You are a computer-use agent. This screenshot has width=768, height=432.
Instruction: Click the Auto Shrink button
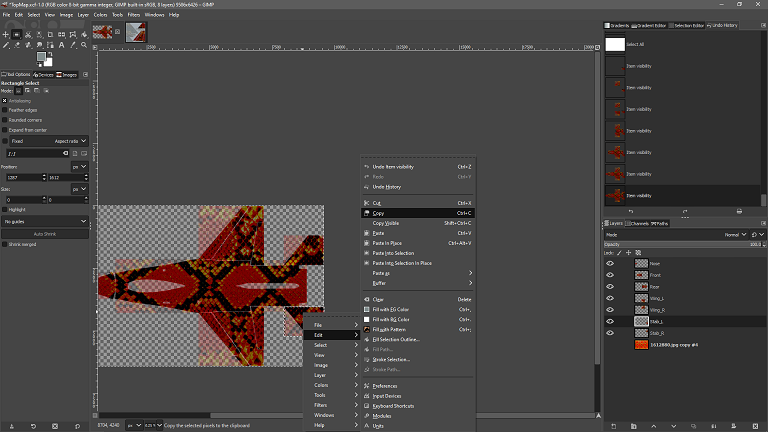[45, 233]
